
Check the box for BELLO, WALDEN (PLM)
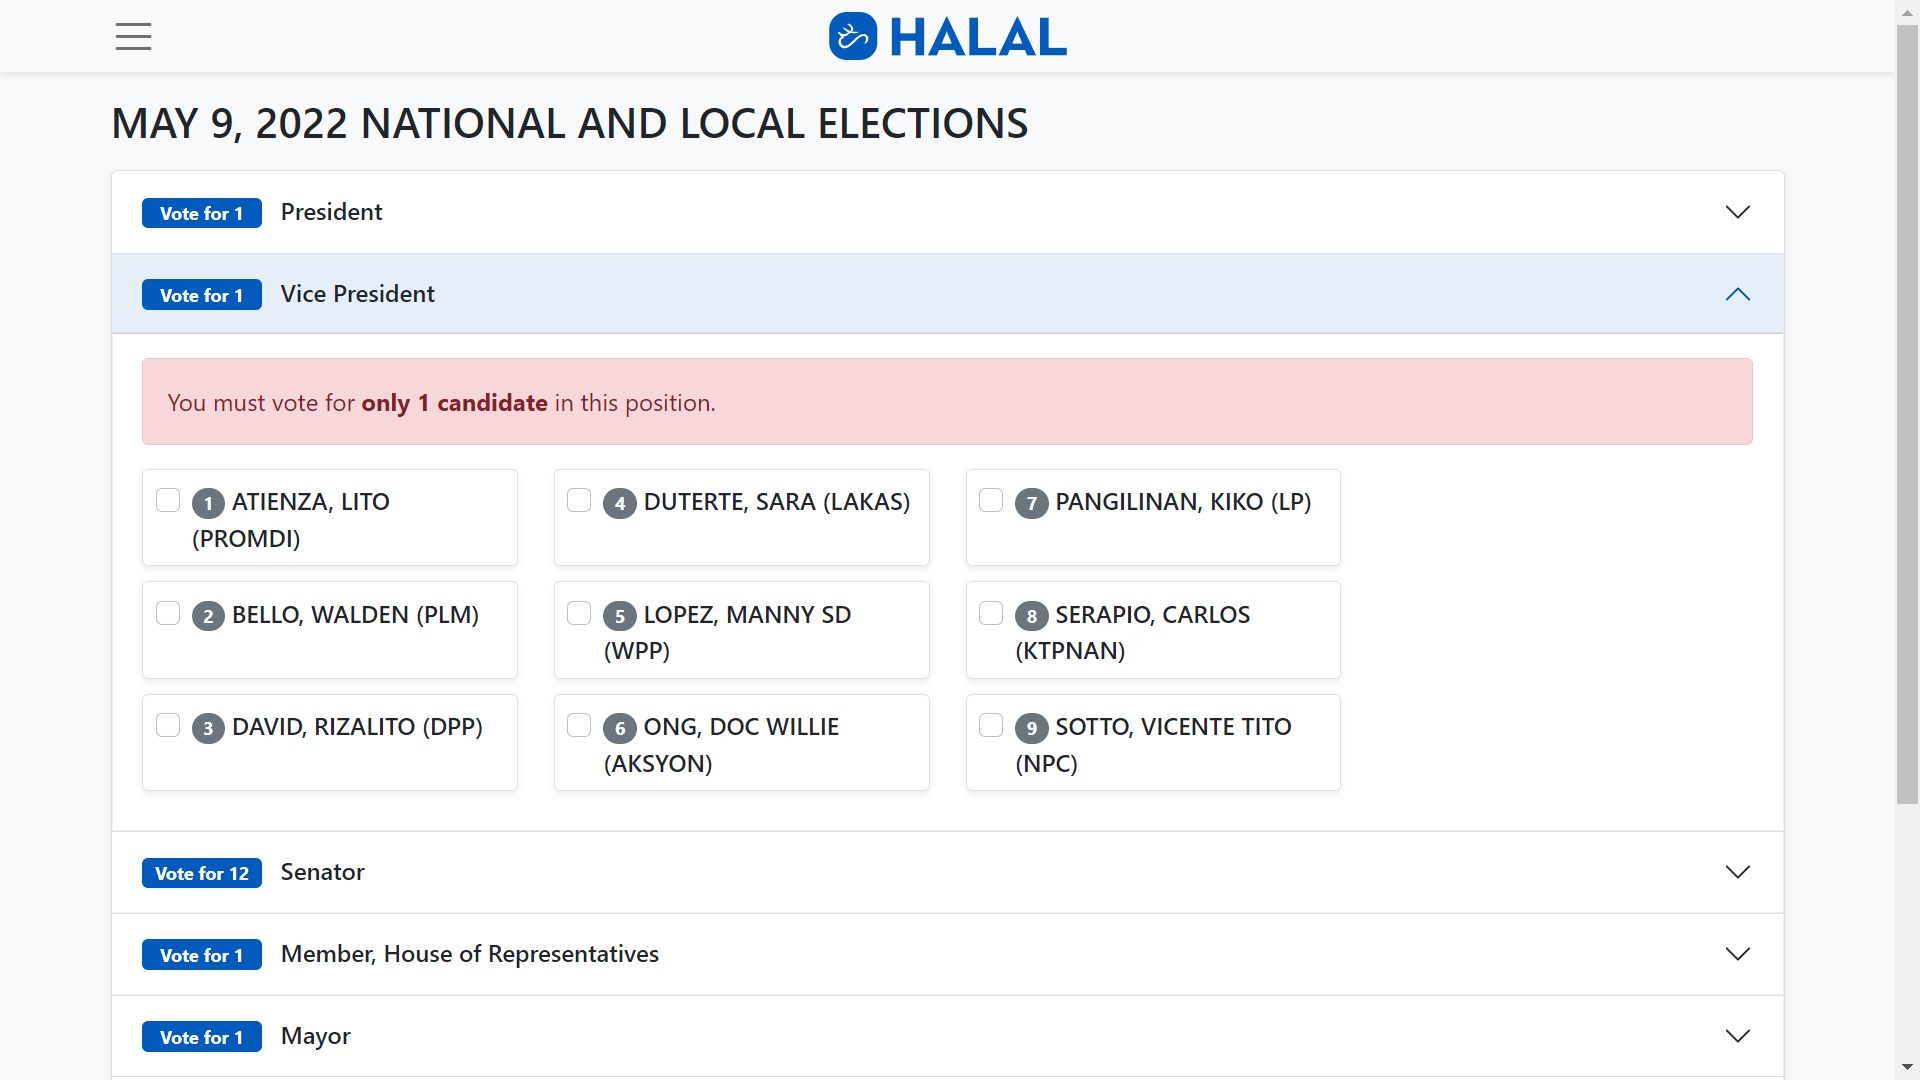point(167,614)
